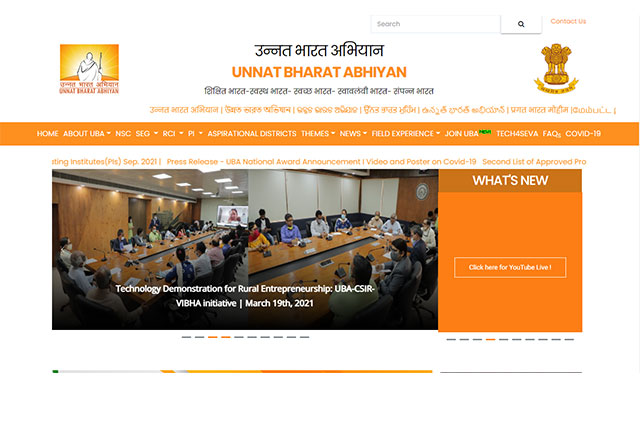Viewport: 640px width, 426px height.
Task: Open Second List of Approved Pro ticker link
Action: (534, 162)
